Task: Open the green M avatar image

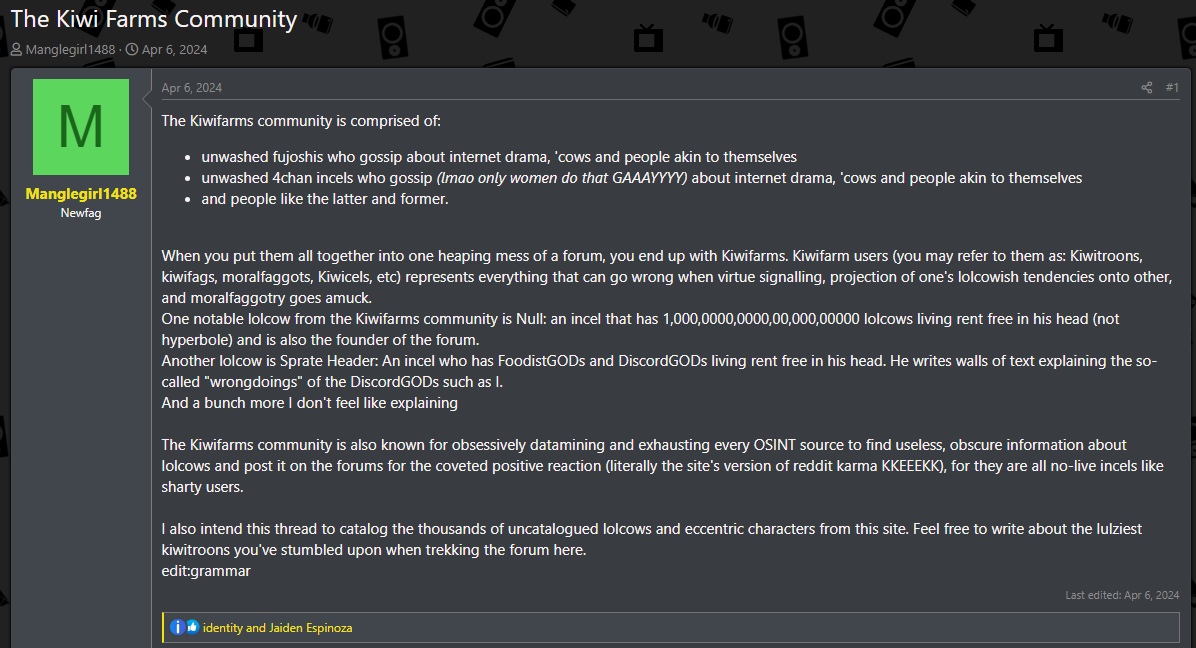Action: pyautogui.click(x=81, y=127)
